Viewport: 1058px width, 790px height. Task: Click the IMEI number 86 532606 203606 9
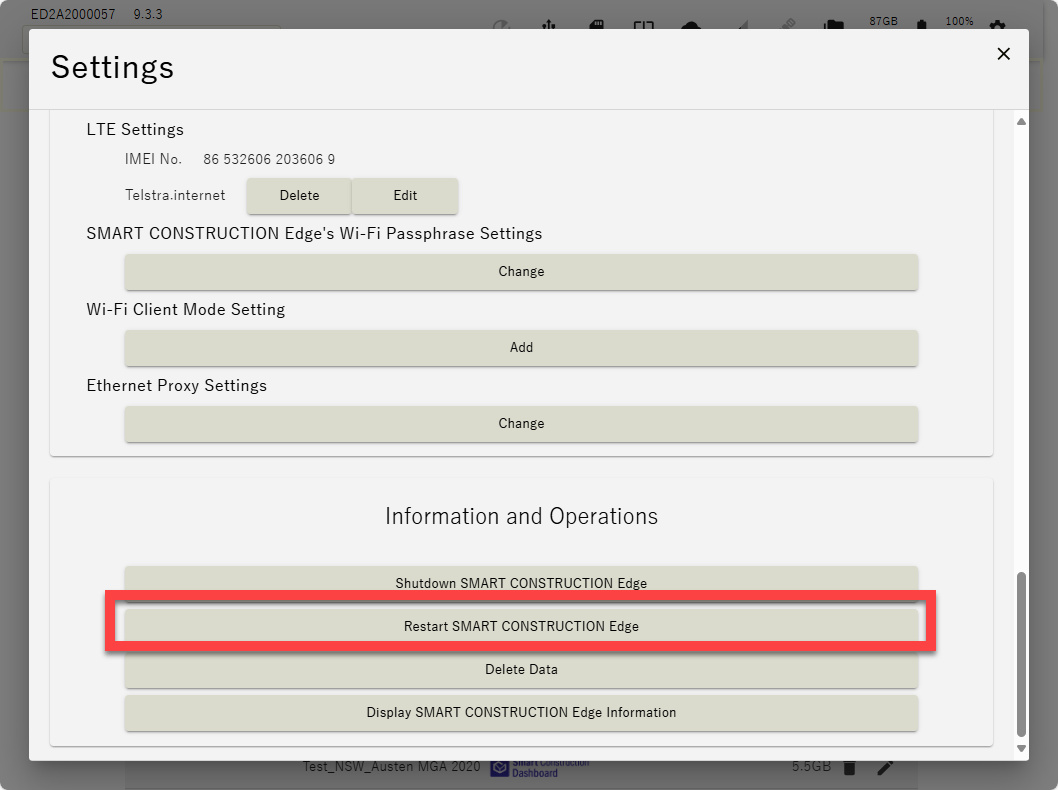[269, 159]
